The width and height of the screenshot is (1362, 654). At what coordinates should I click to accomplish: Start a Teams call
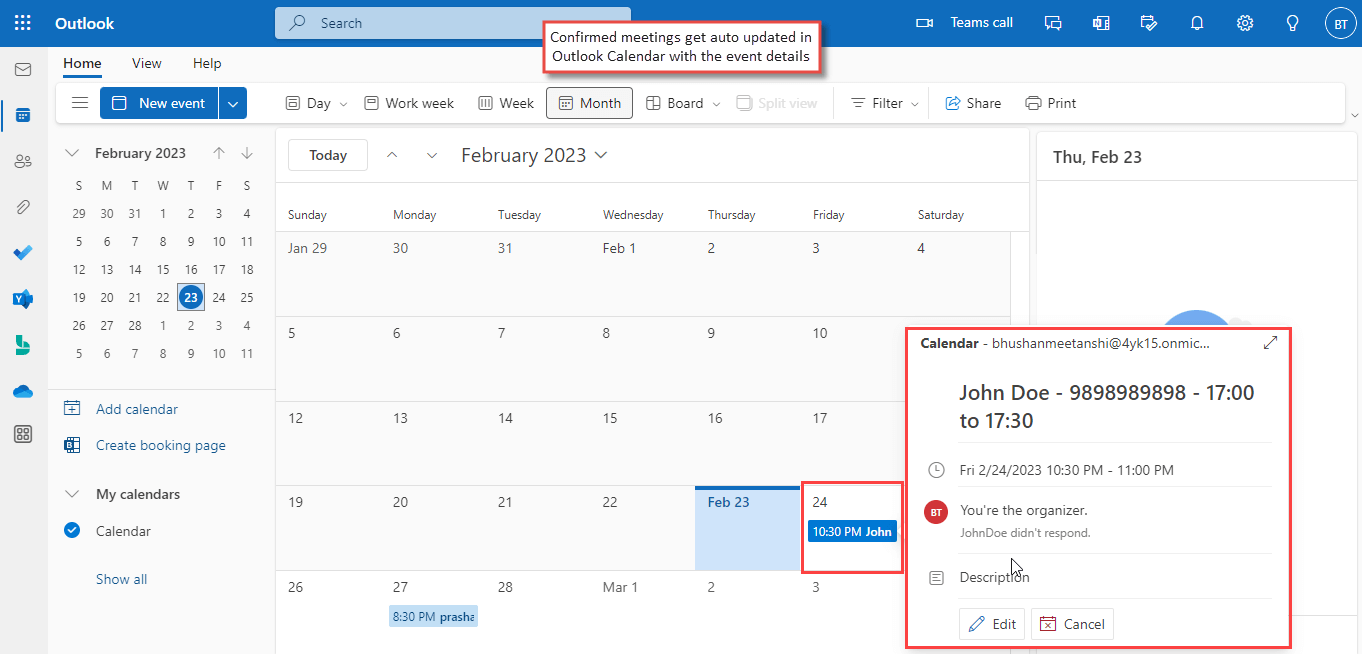click(x=965, y=23)
